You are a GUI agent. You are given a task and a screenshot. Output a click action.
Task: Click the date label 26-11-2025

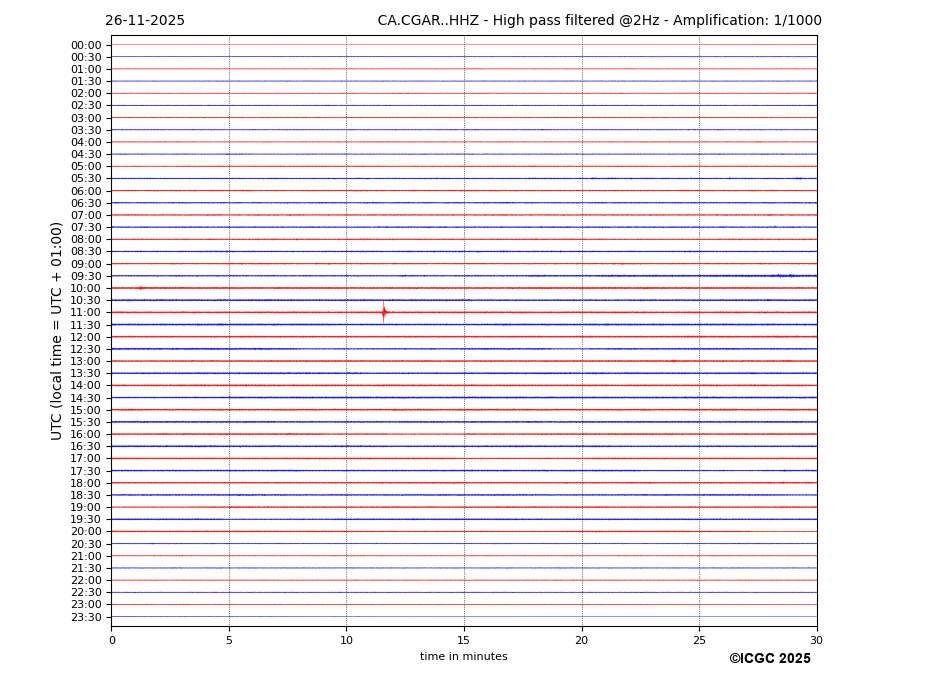[145, 21]
